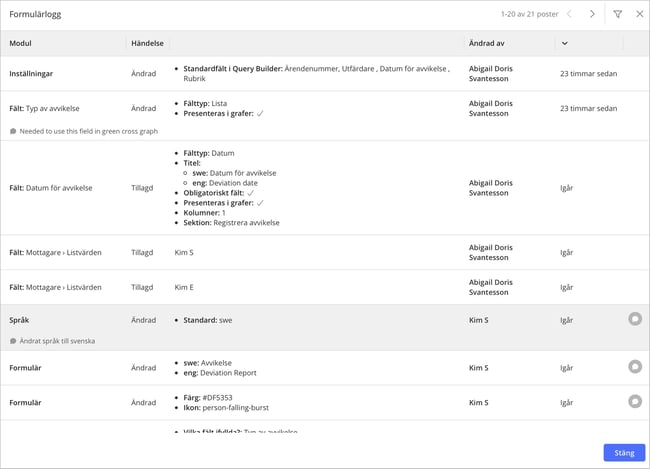This screenshot has height=469, width=650.
Task: Click round icon on Färg #DF5353 row
Action: point(634,401)
